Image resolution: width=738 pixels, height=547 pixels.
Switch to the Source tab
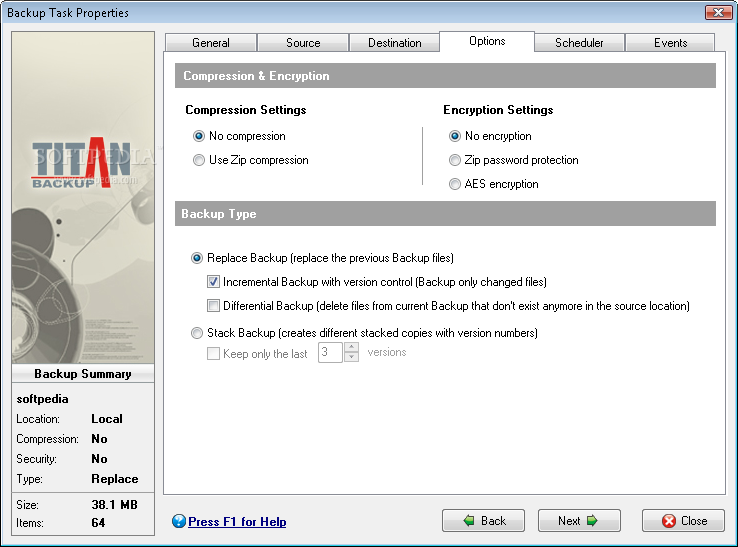click(x=303, y=43)
